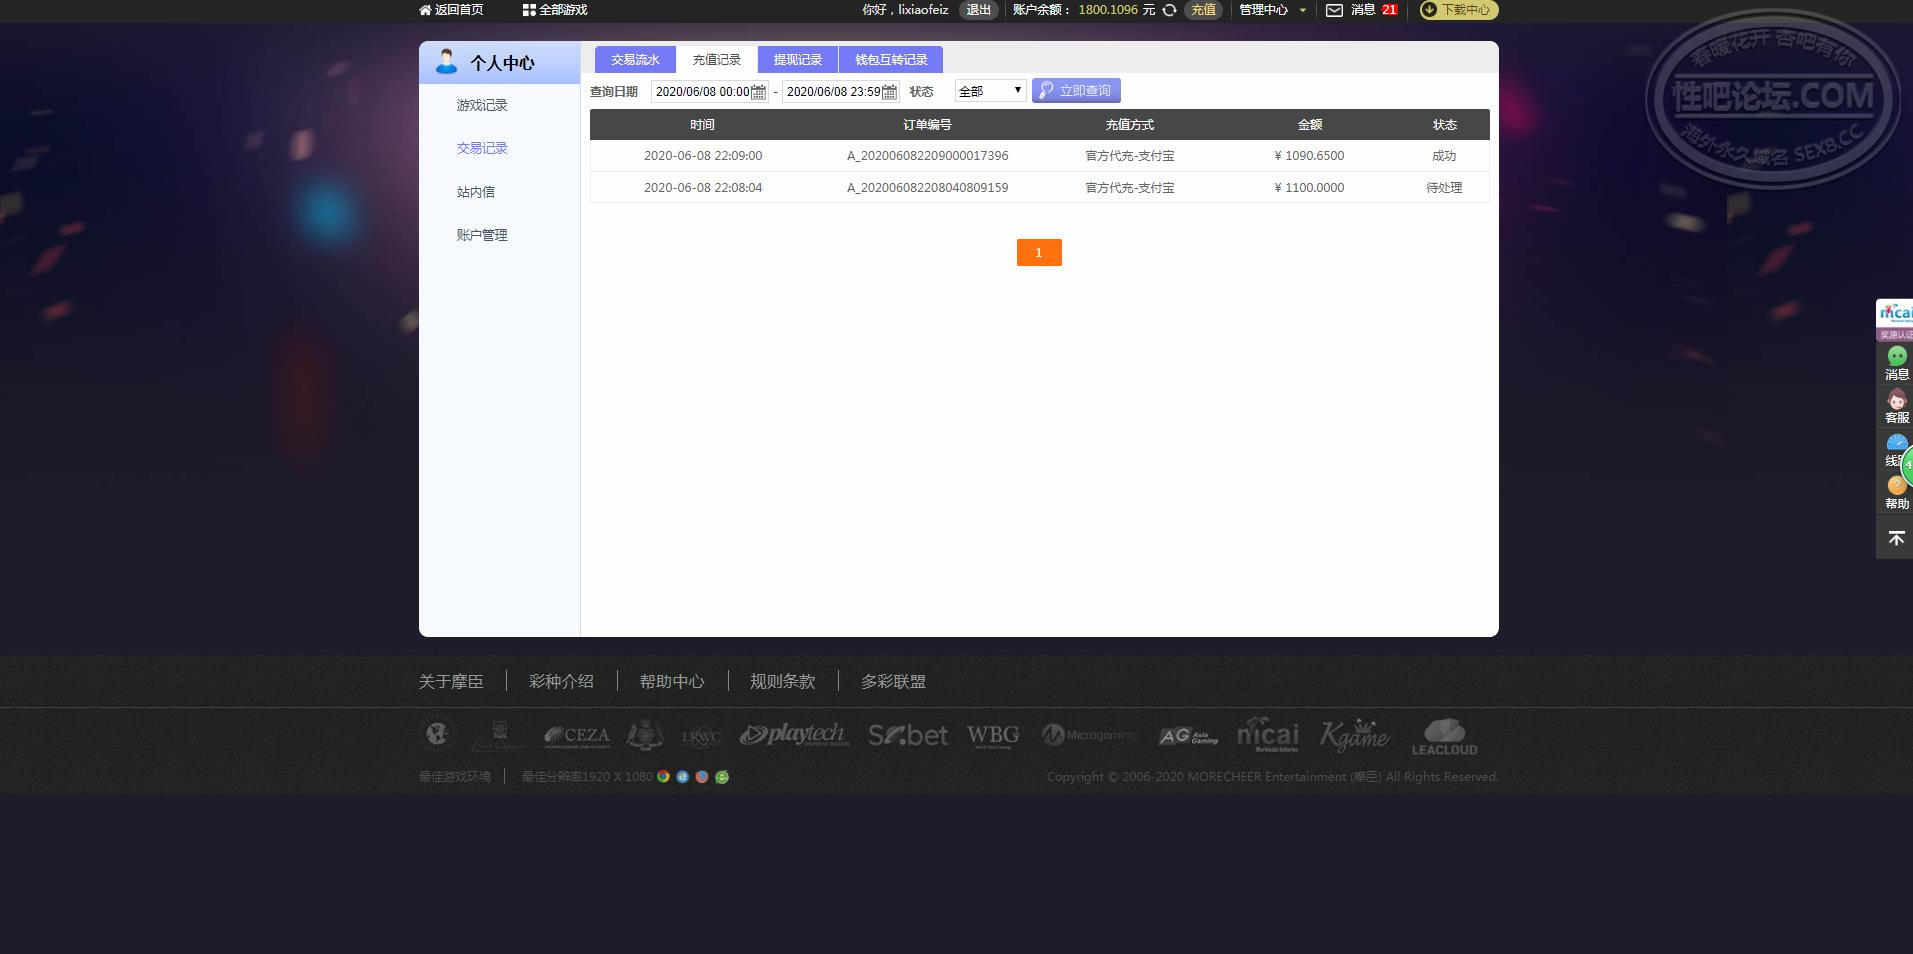Image resolution: width=1913 pixels, height=954 pixels.
Task: Open the 全部游戏 link
Action: coord(563,10)
